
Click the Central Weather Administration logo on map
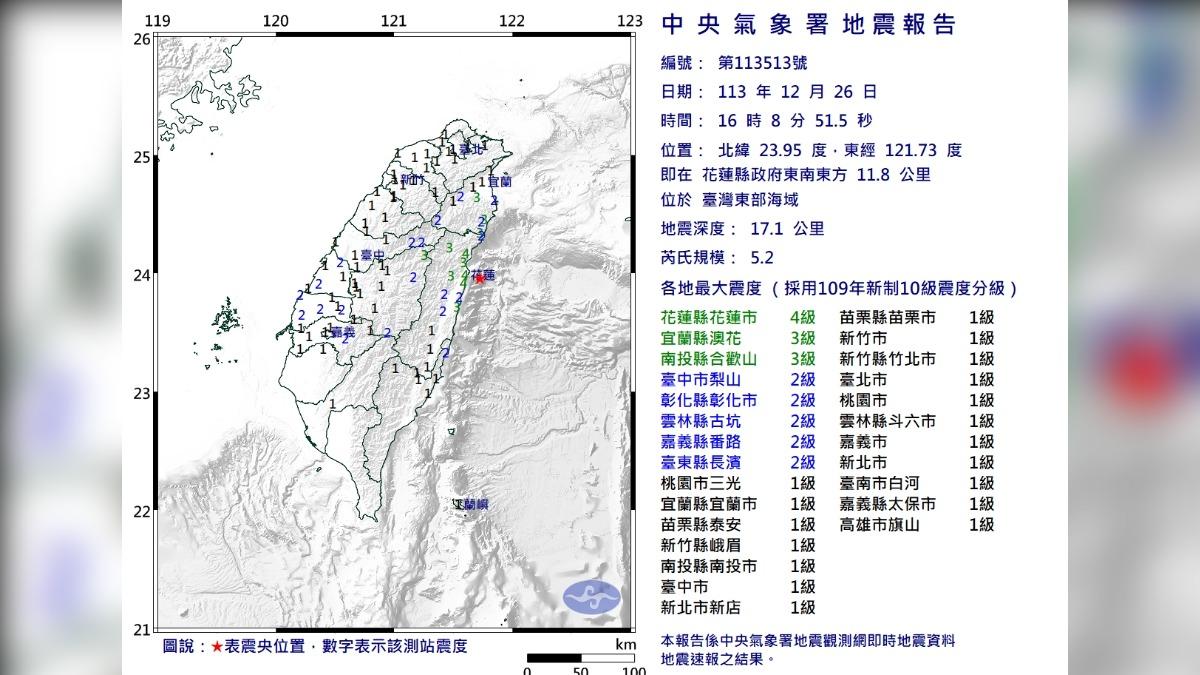pos(591,597)
